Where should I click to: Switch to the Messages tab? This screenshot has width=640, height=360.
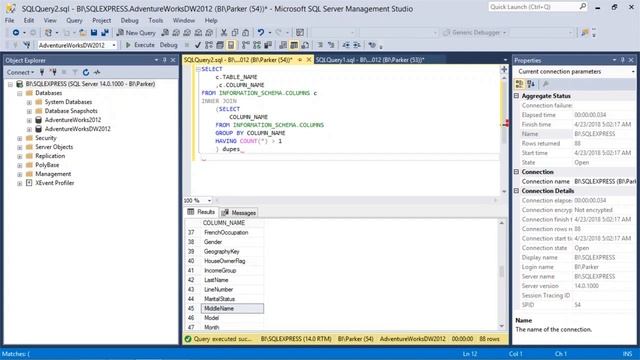pos(239,213)
